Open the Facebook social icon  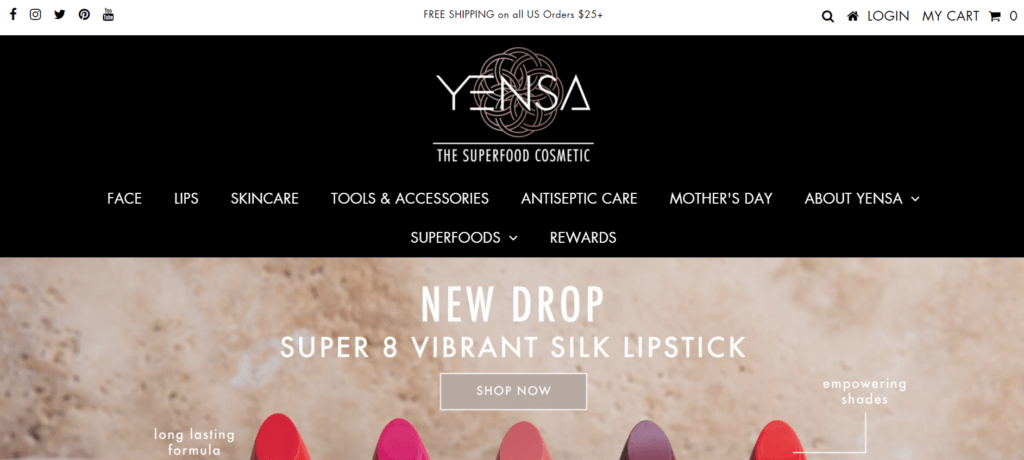[x=13, y=14]
